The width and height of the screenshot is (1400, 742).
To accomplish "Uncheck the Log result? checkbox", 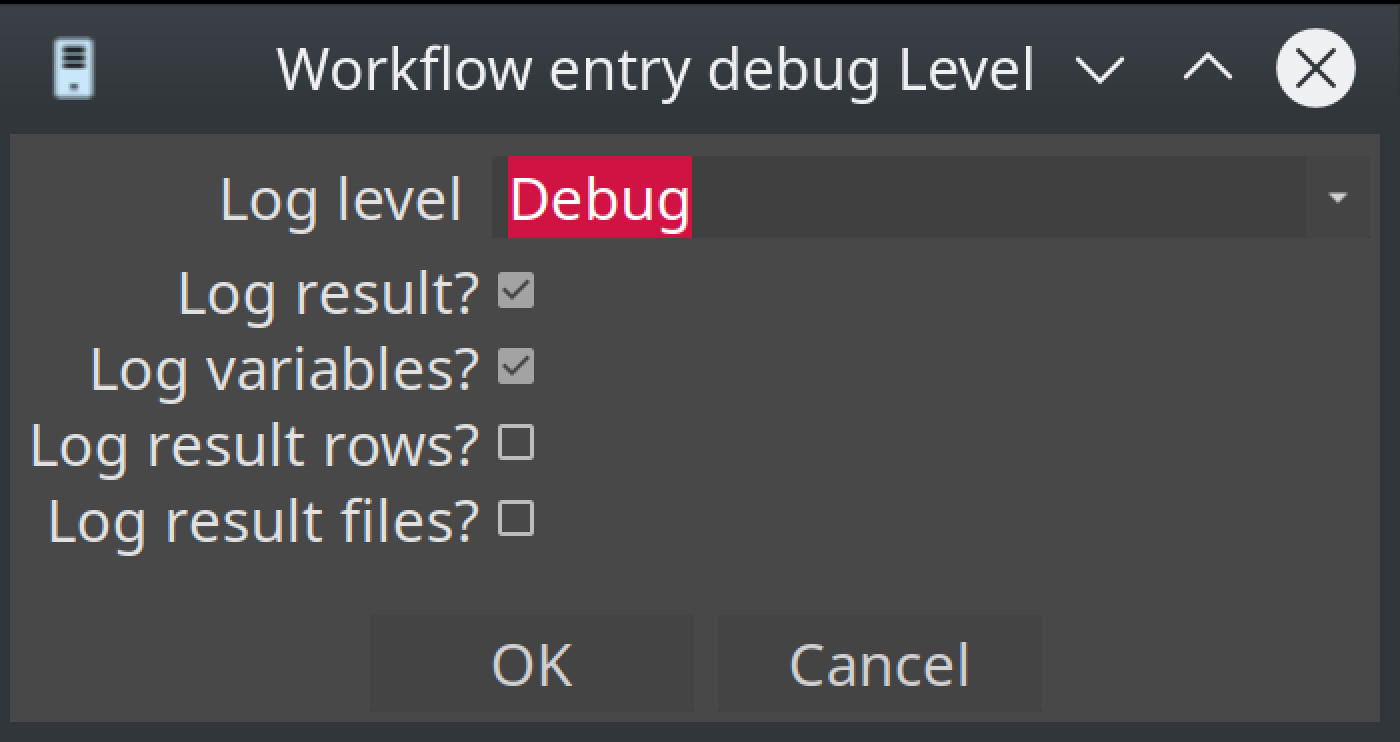I will (x=516, y=292).
